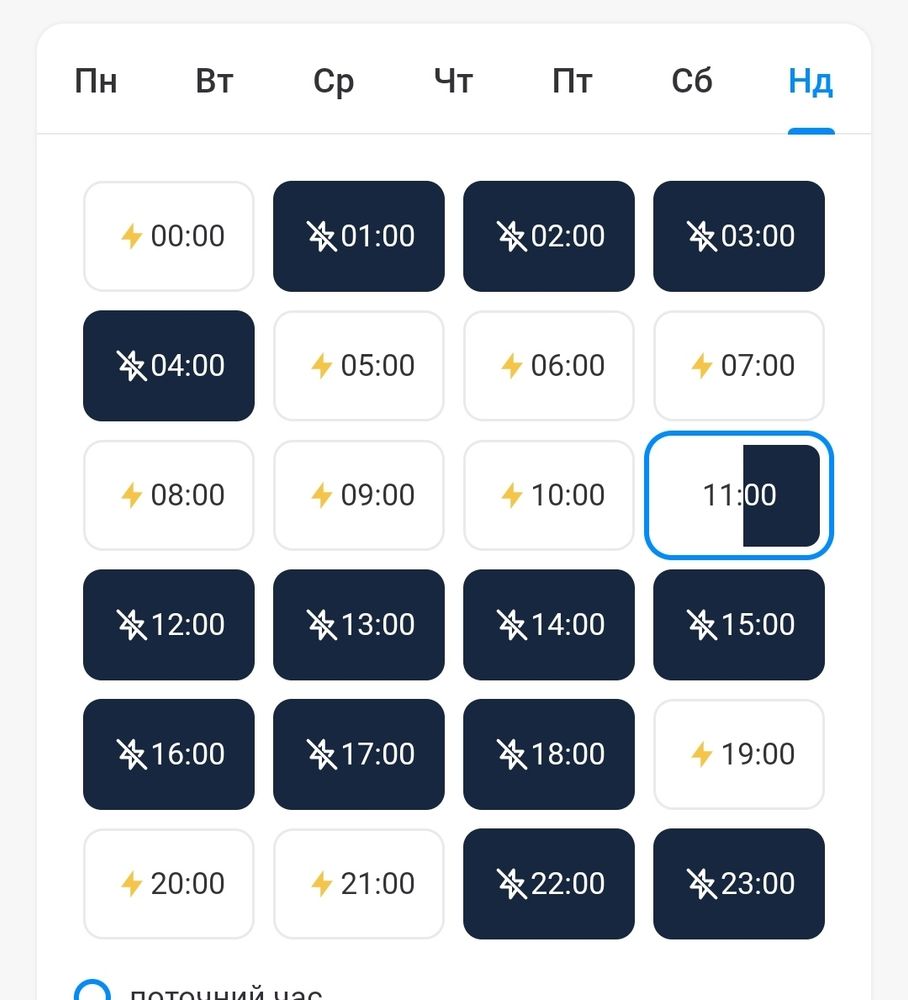This screenshot has width=908, height=1000.
Task: Click the lightning bolt icon at 09:00
Action: pos(321,495)
